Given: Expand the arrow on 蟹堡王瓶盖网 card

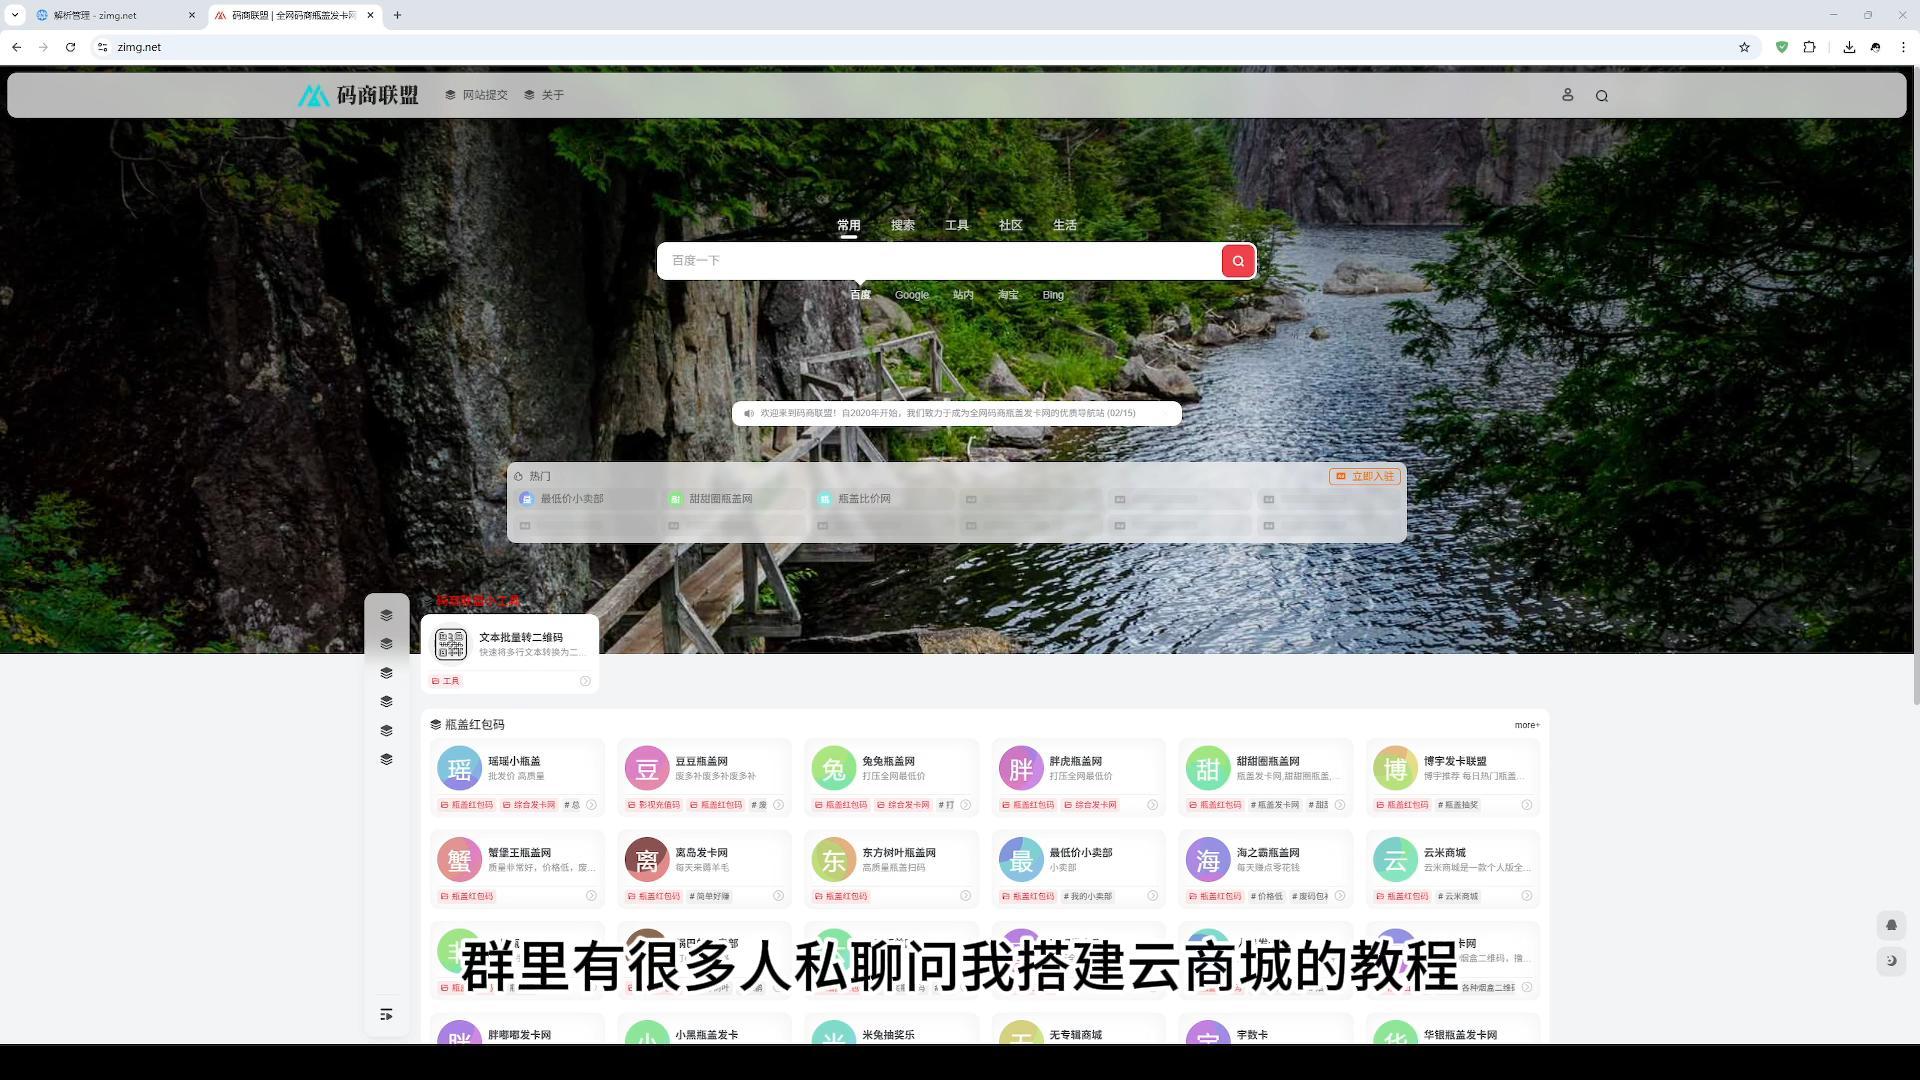Looking at the screenshot, I should [x=590, y=896].
